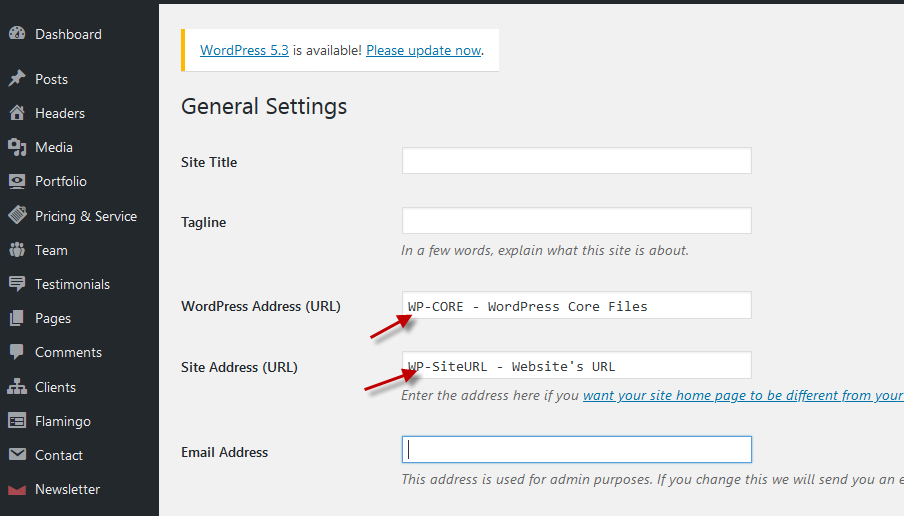Screen dimensions: 904x516
Task: Select the Newsletter menu label
Action: point(67,489)
